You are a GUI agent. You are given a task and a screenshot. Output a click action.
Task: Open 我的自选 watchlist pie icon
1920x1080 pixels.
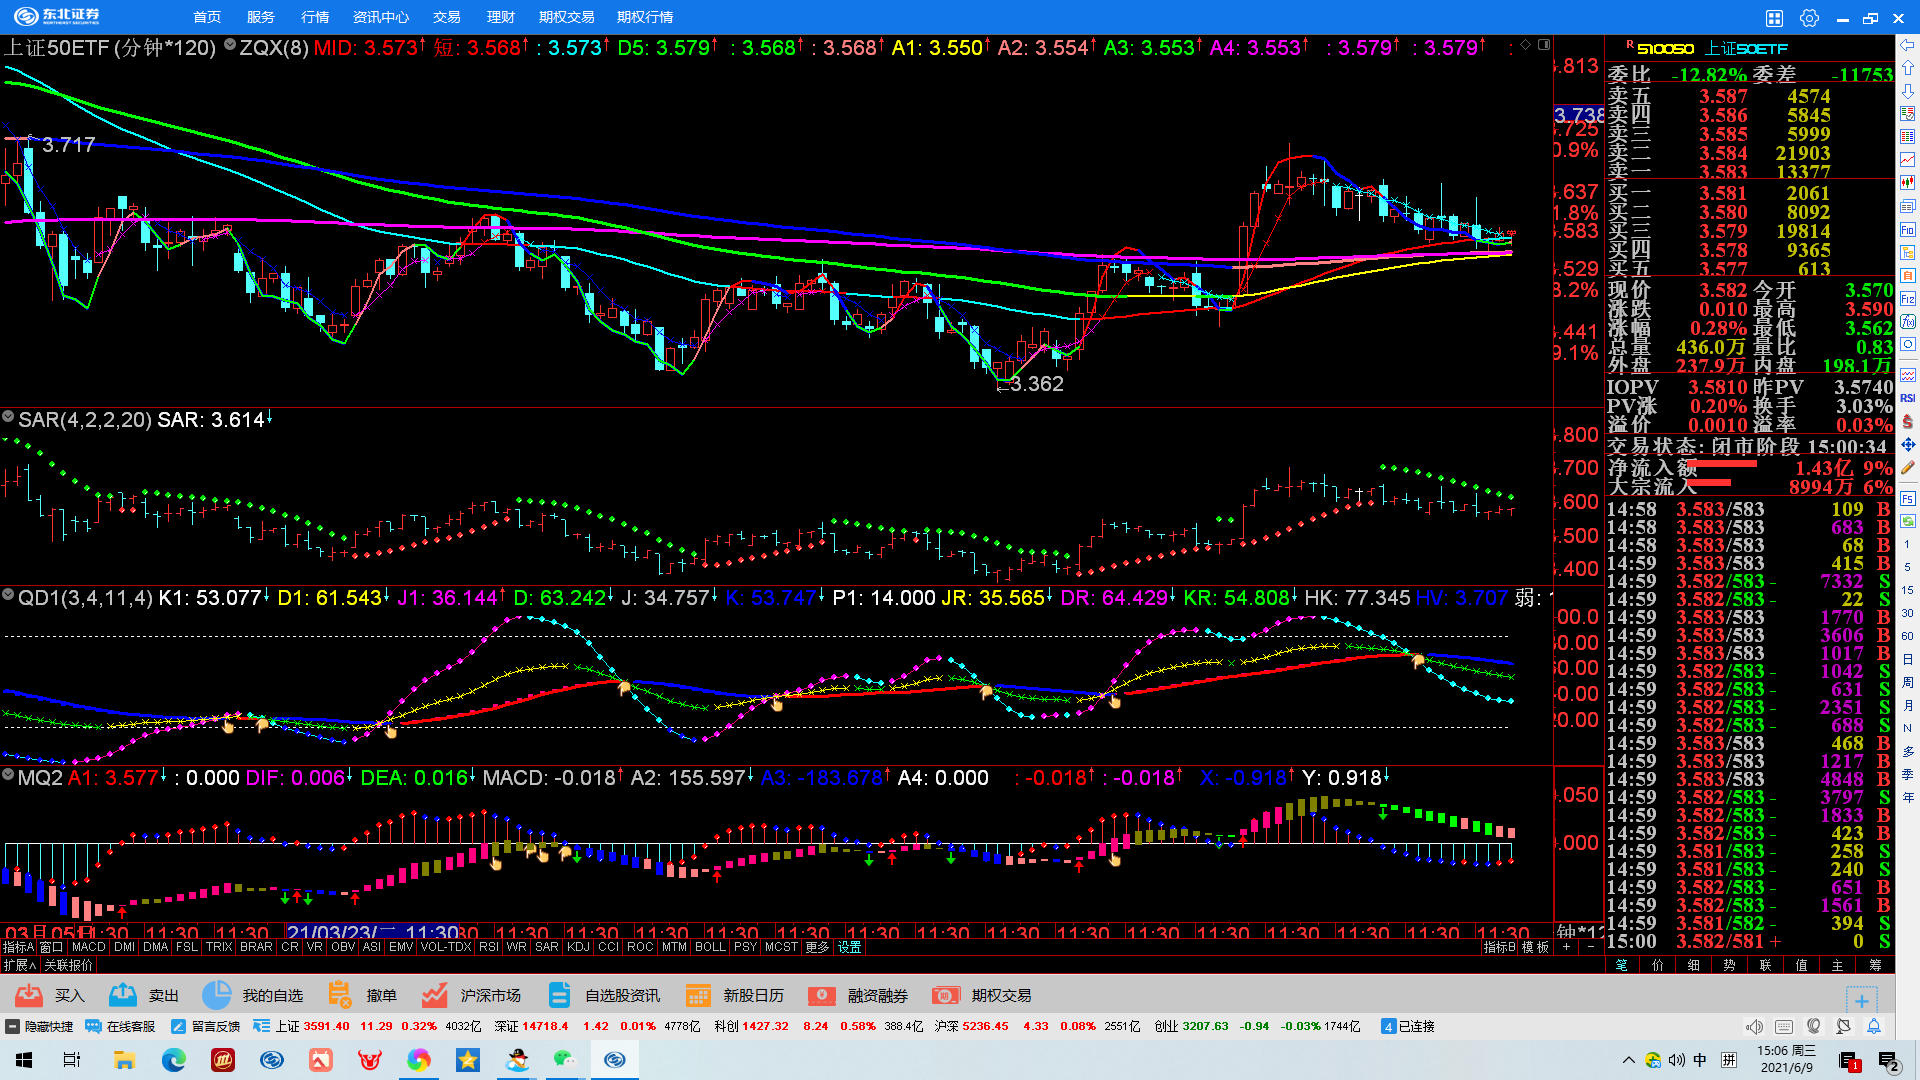216,995
